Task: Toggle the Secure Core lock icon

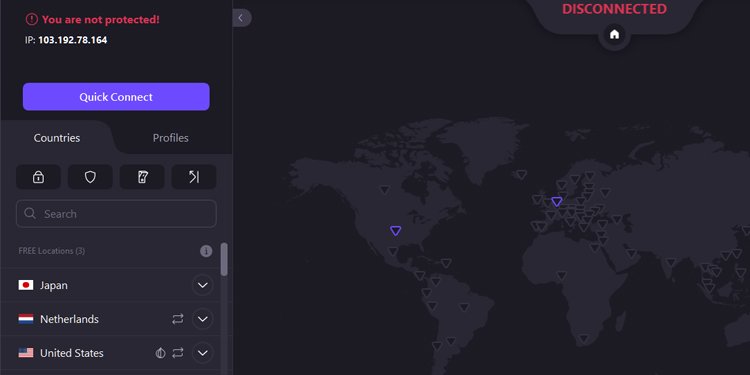Action: click(38, 177)
